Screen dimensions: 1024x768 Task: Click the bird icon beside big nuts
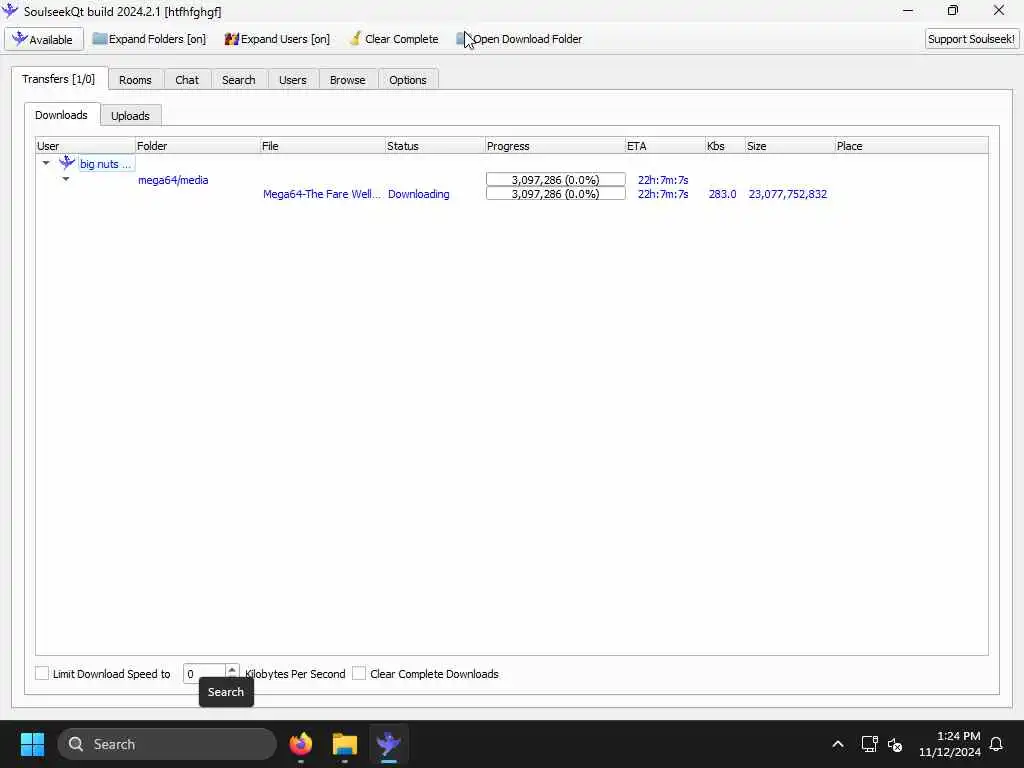coord(67,163)
